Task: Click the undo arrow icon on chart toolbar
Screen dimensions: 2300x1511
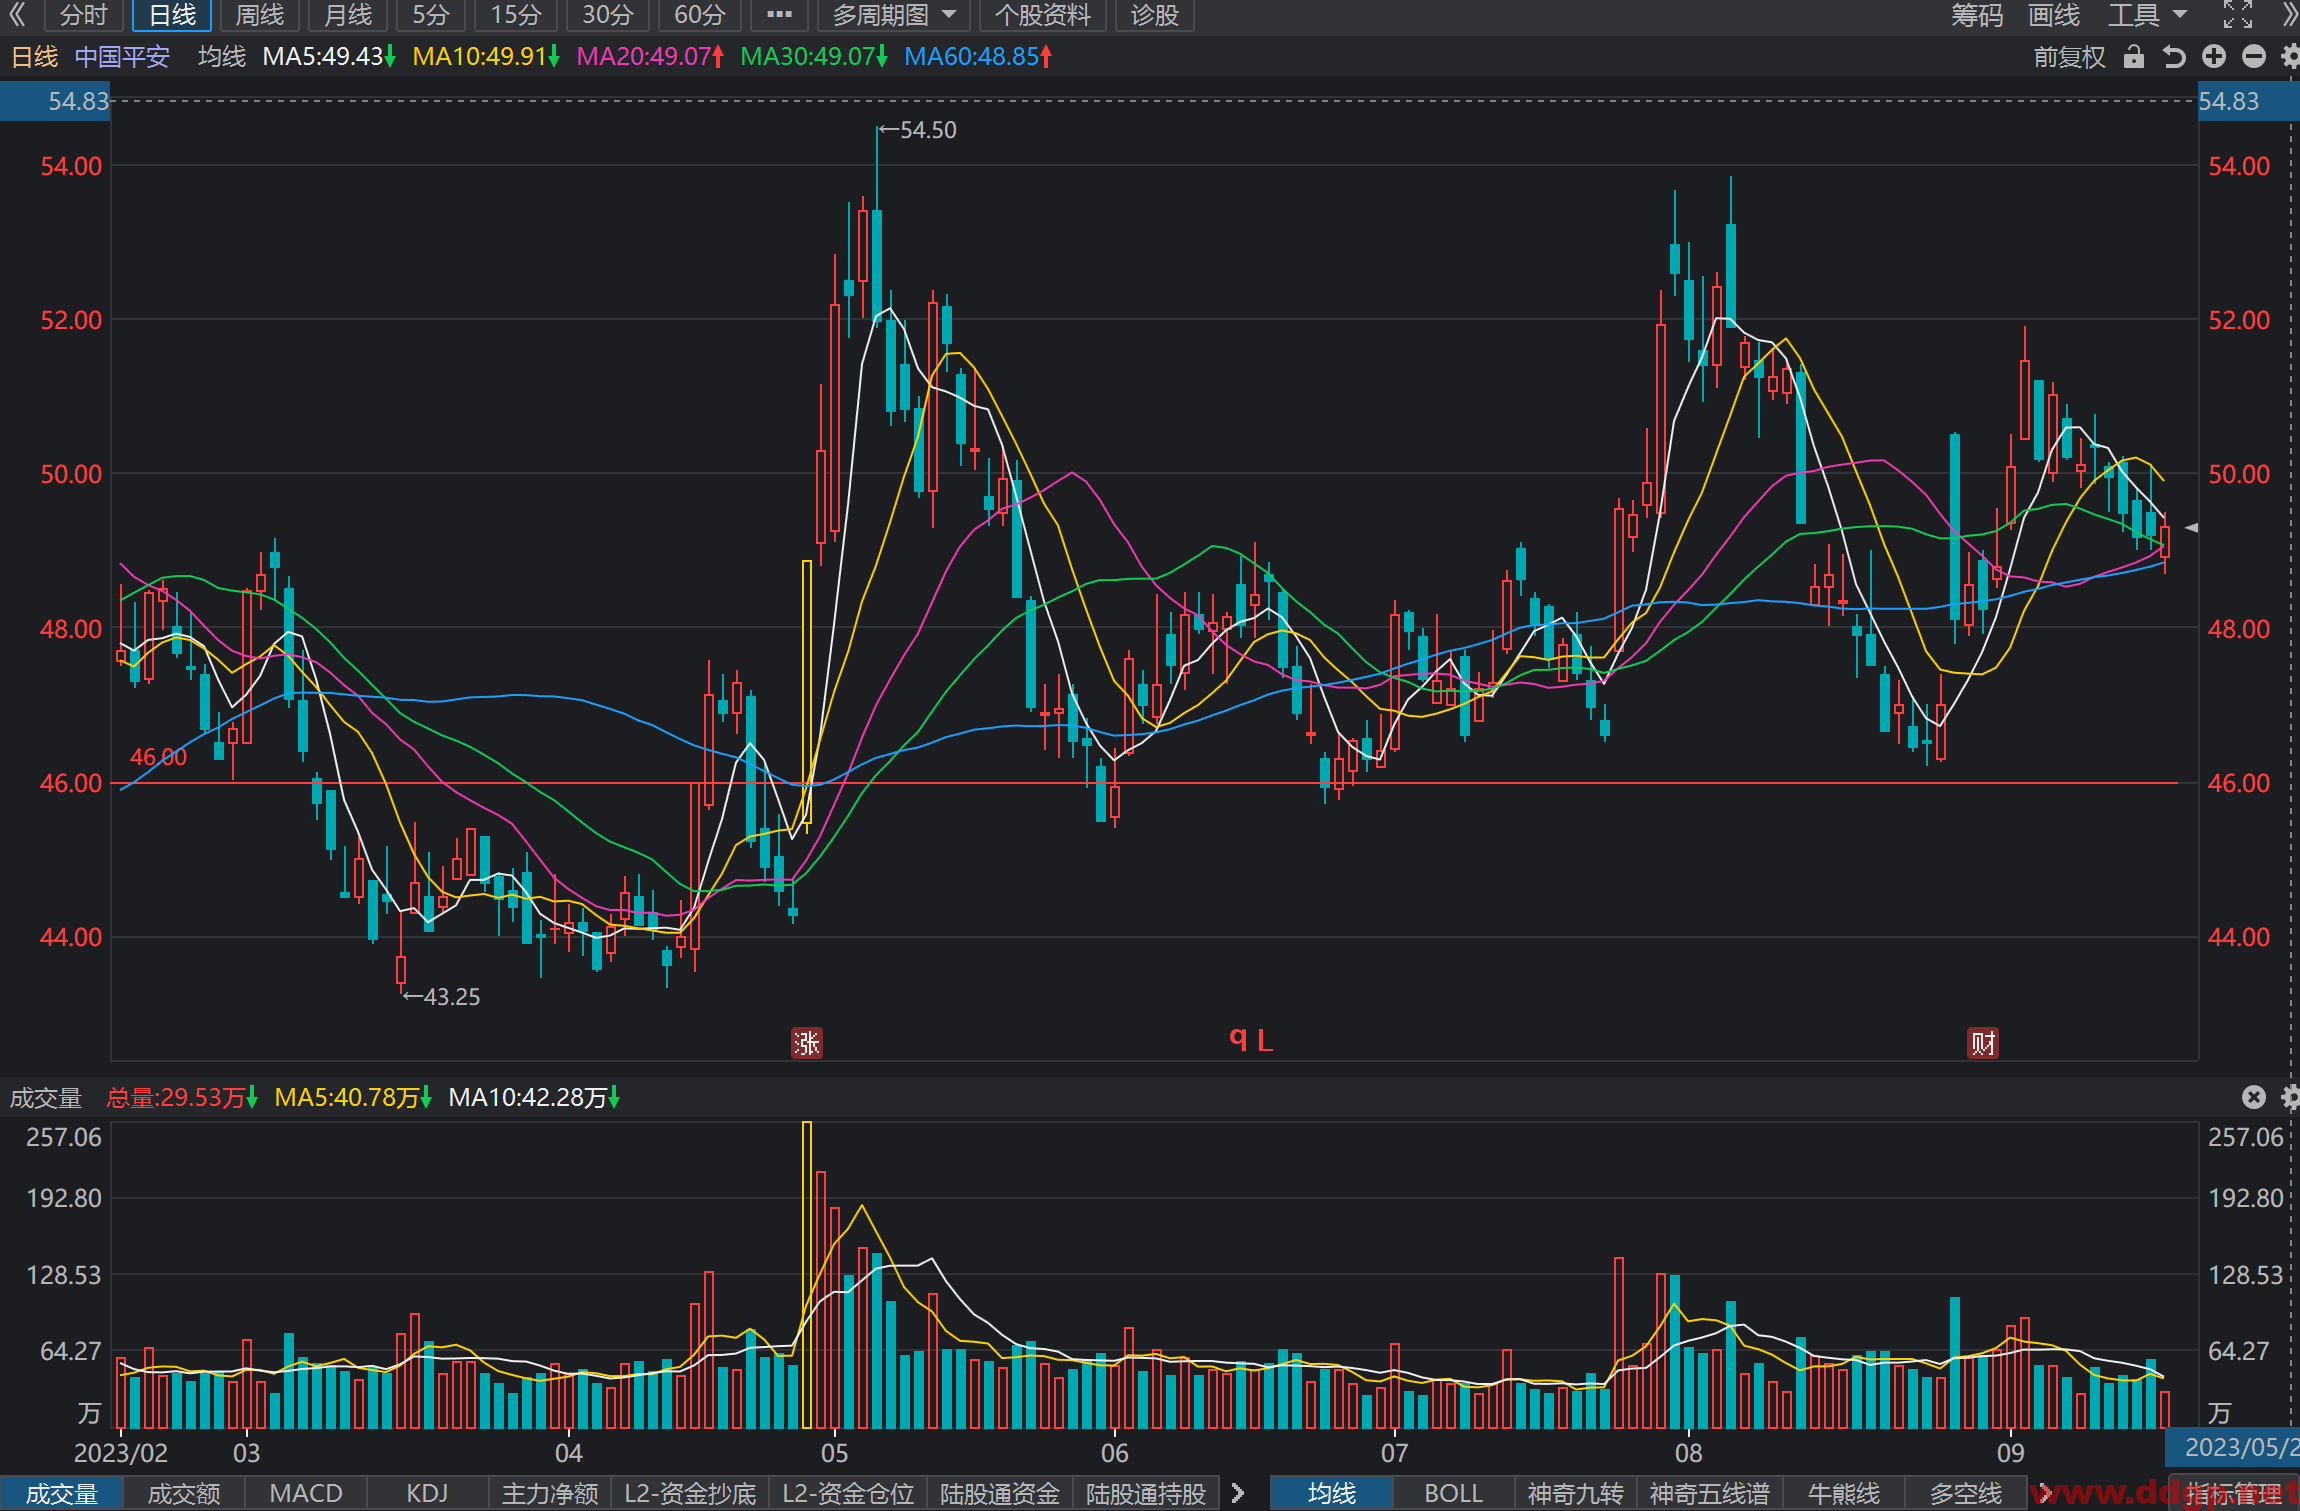Action: coord(2173,57)
